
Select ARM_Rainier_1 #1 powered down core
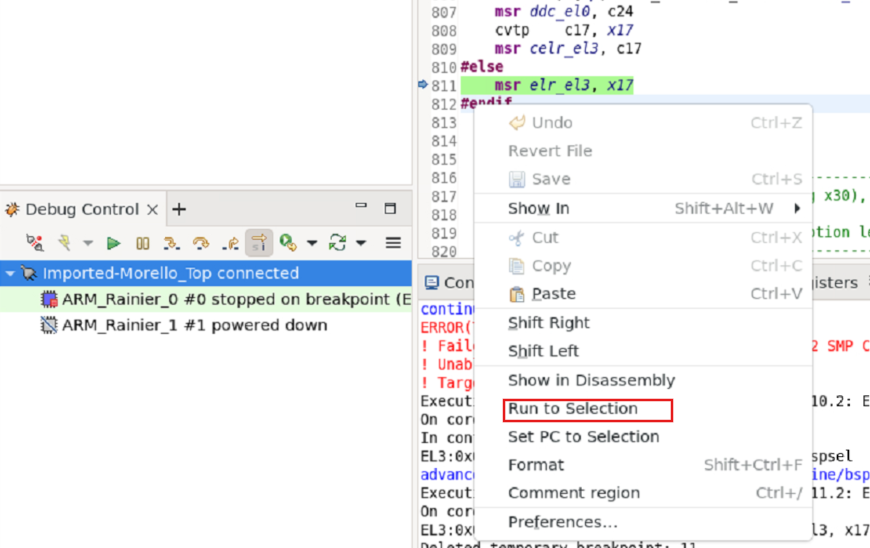[194, 325]
